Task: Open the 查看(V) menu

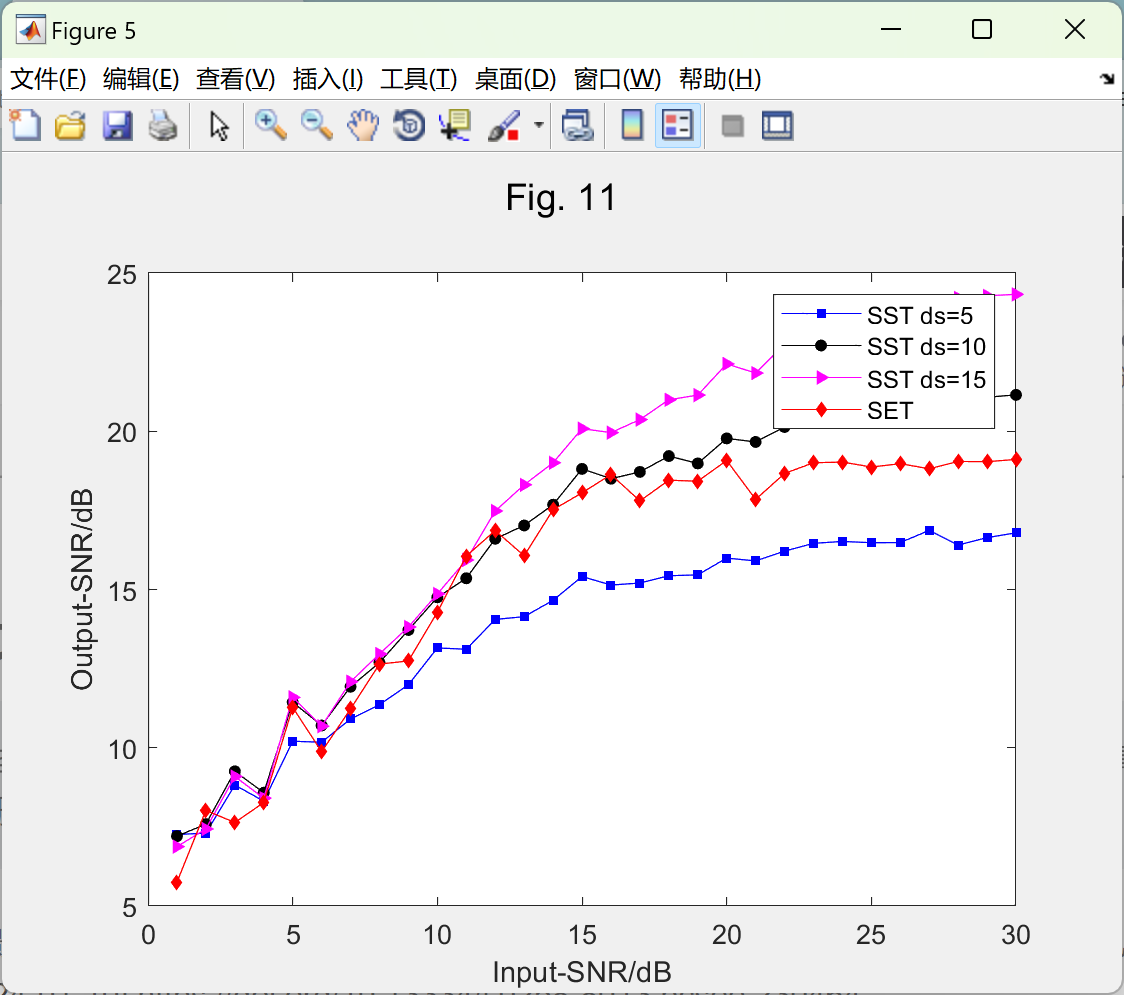Action: tap(236, 79)
